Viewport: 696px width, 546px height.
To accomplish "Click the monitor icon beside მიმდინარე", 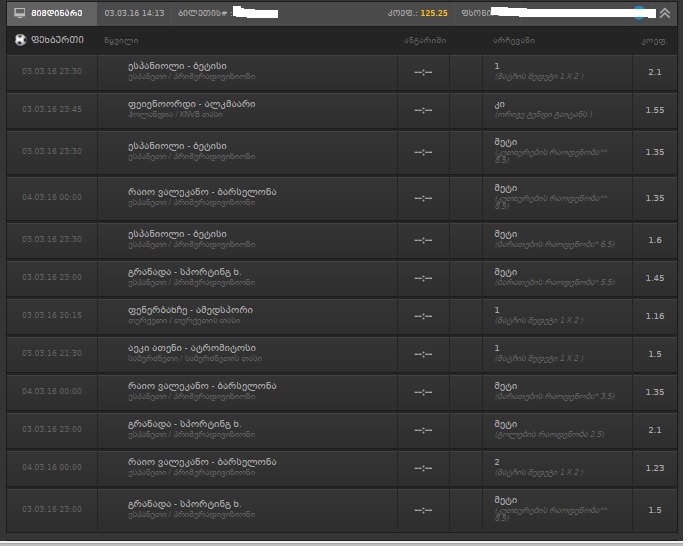I will click(20, 13).
